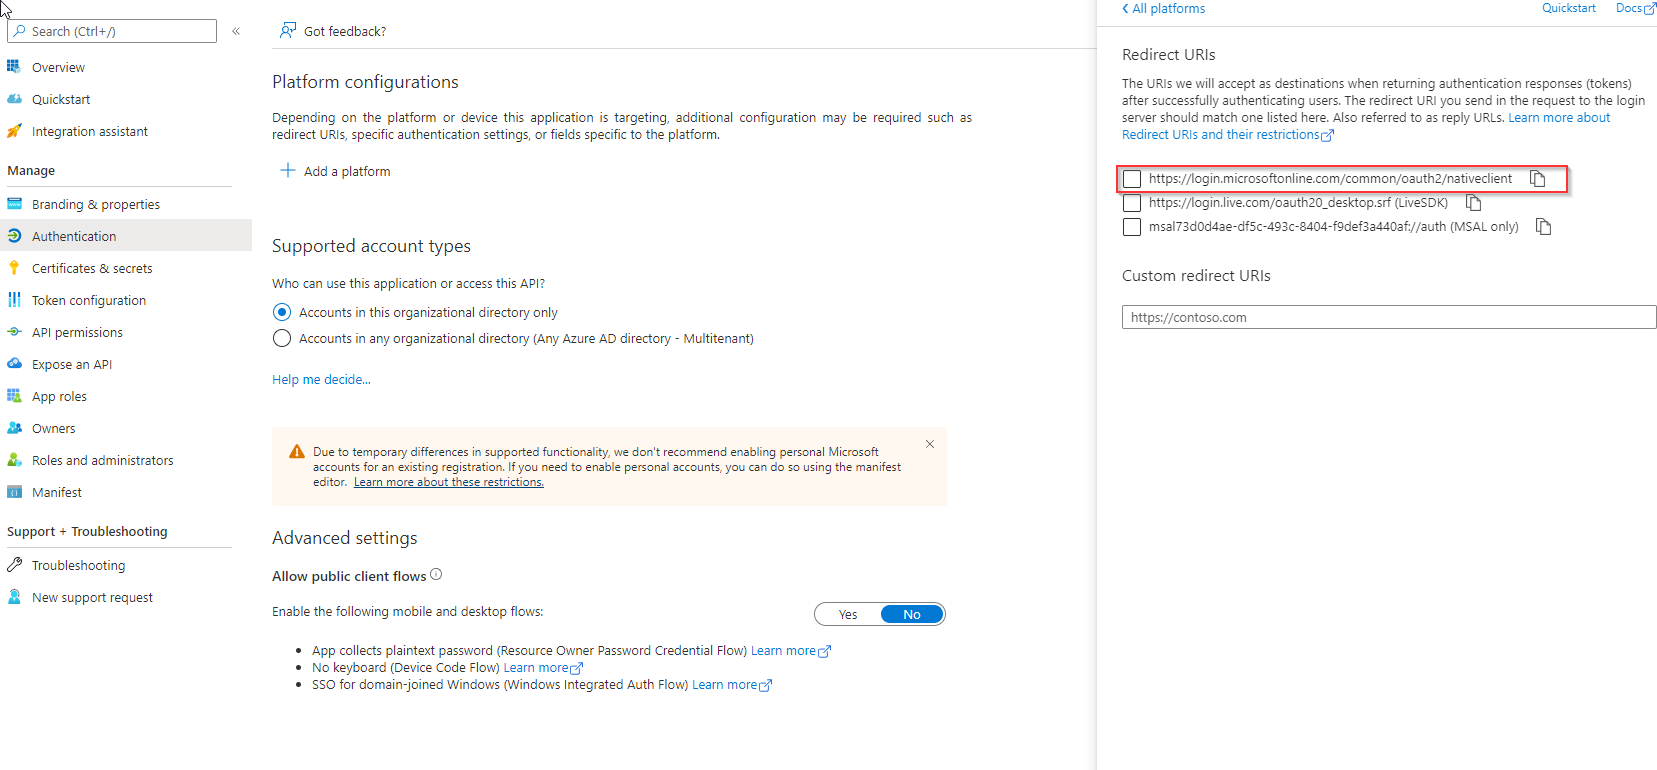Viewport: 1657px width, 770px height.
Task: Check the login.live.com LiveSDK checkbox
Action: tap(1132, 203)
